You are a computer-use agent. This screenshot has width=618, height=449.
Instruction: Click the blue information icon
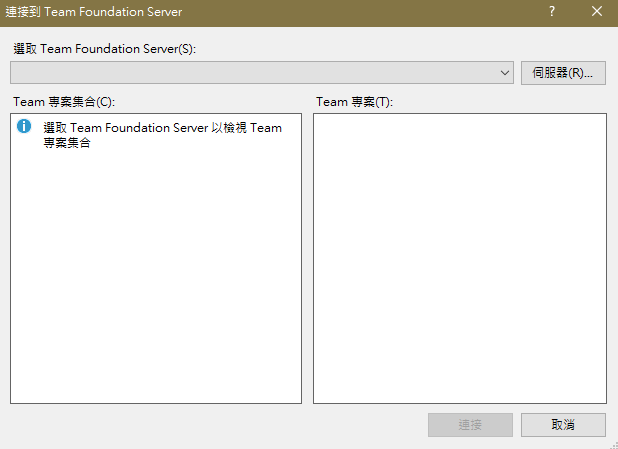tap(25, 127)
